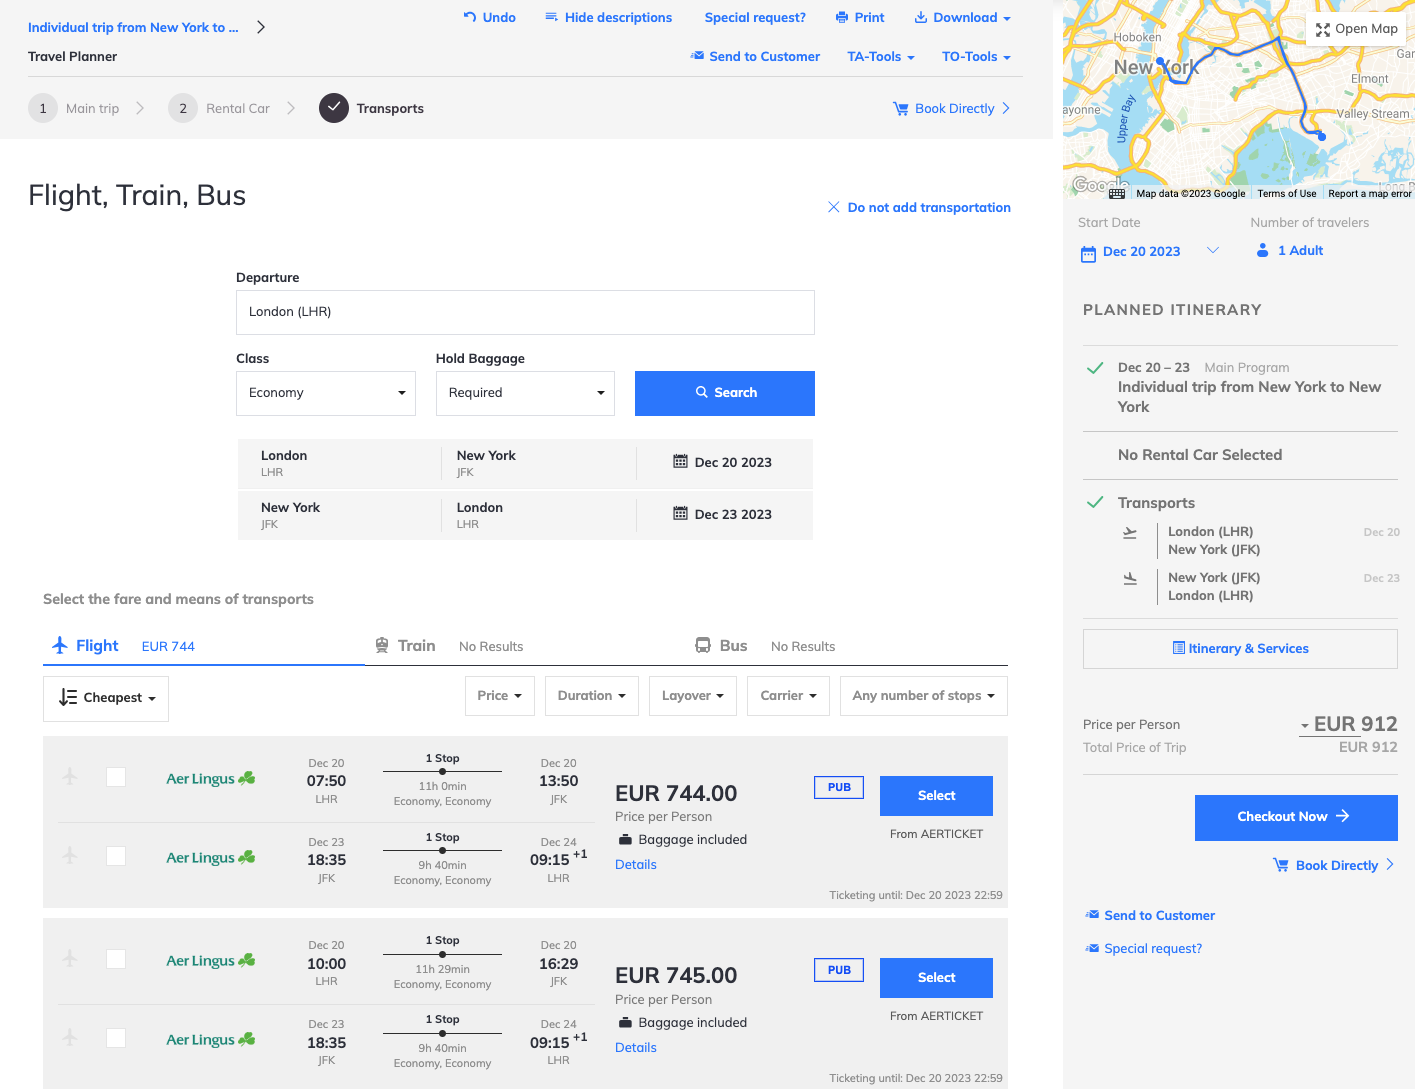
Task: Click the traveler person icon beside 1 Adult
Action: [1263, 250]
